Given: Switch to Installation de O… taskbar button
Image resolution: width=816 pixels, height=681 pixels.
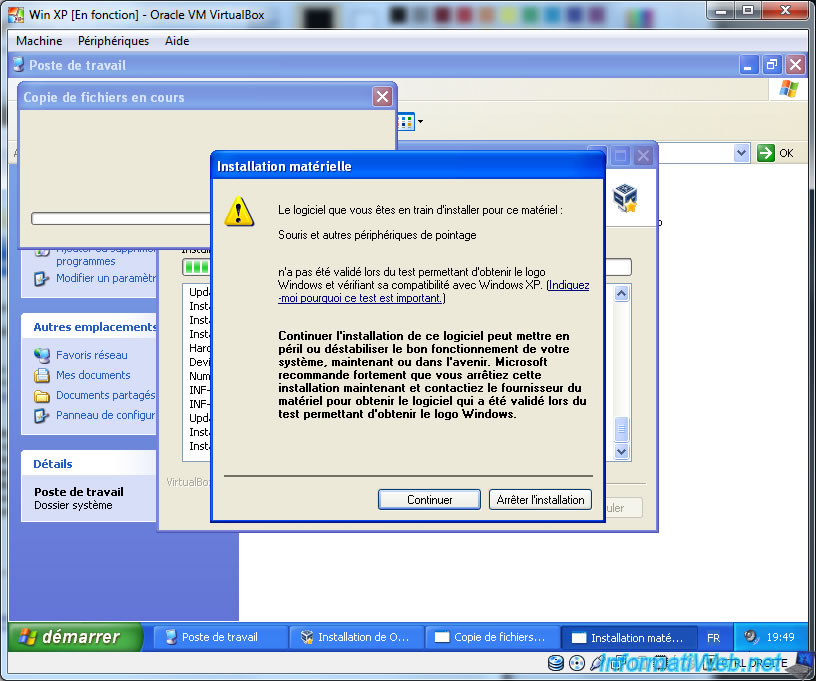Looking at the screenshot, I should tap(356, 637).
